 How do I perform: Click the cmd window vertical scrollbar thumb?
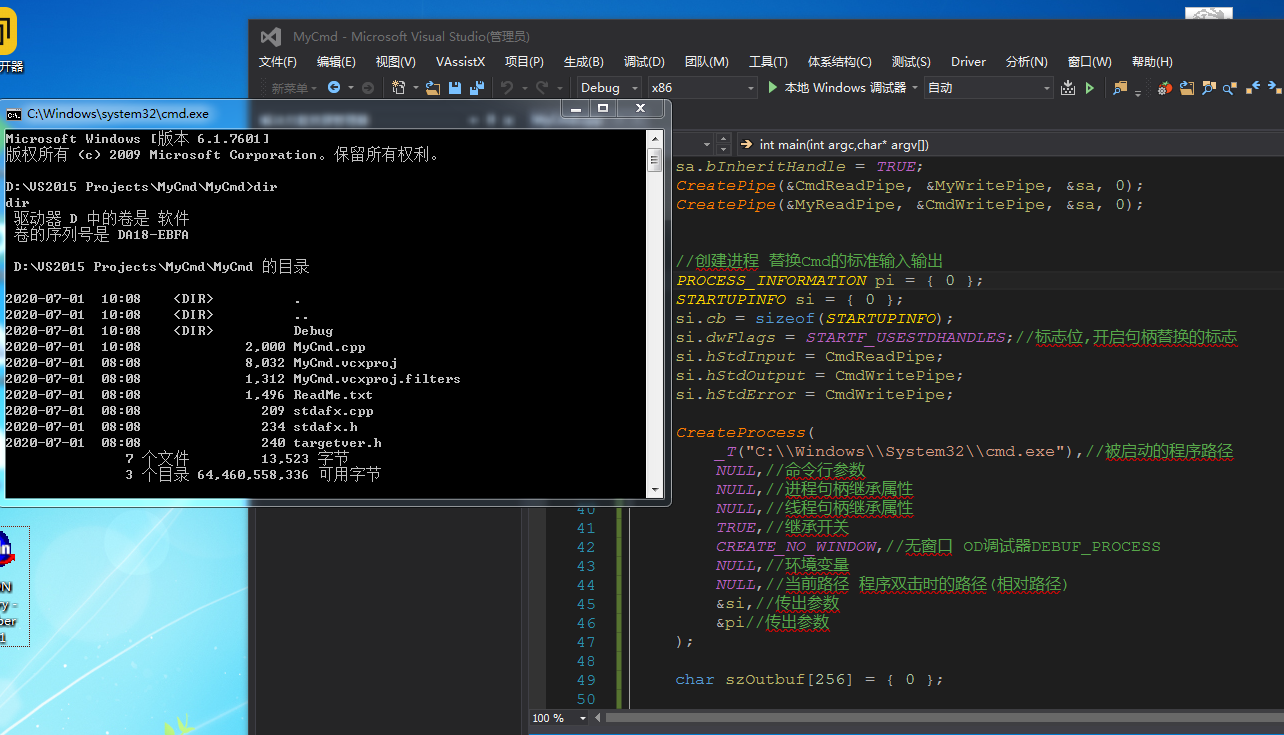pos(655,160)
